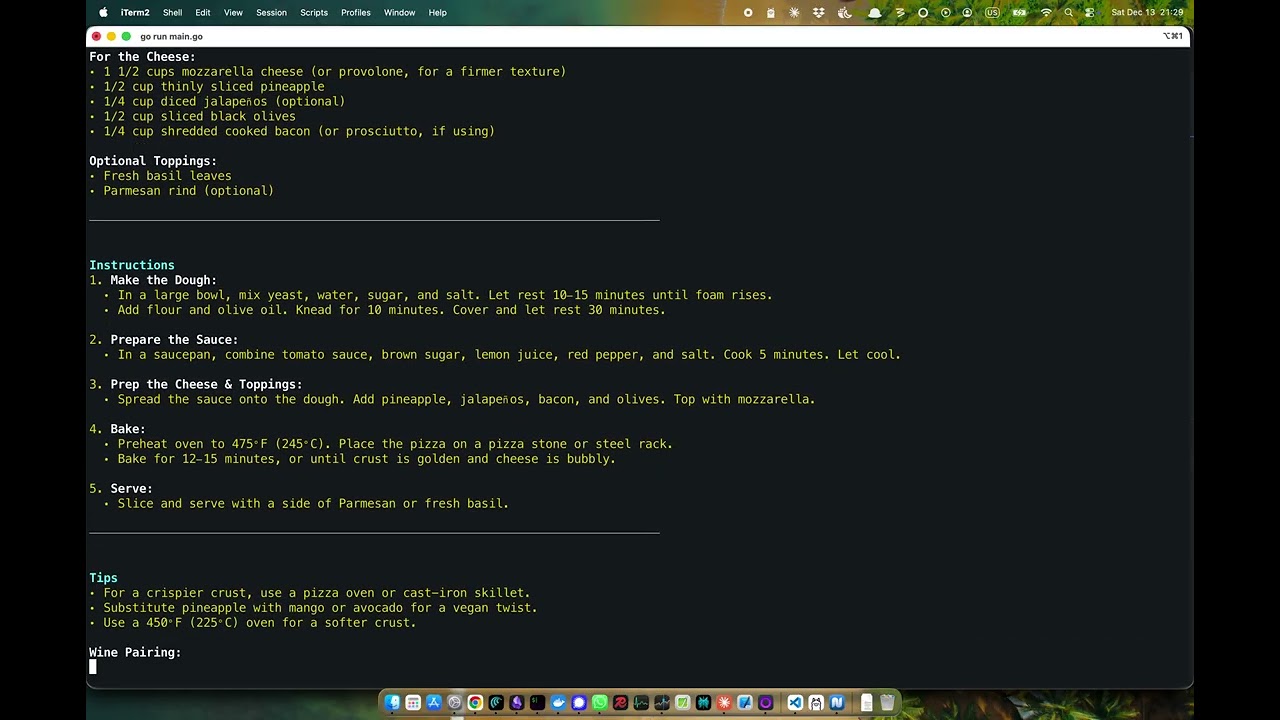
Task: Launch WhatsApp from the dock
Action: 600,703
